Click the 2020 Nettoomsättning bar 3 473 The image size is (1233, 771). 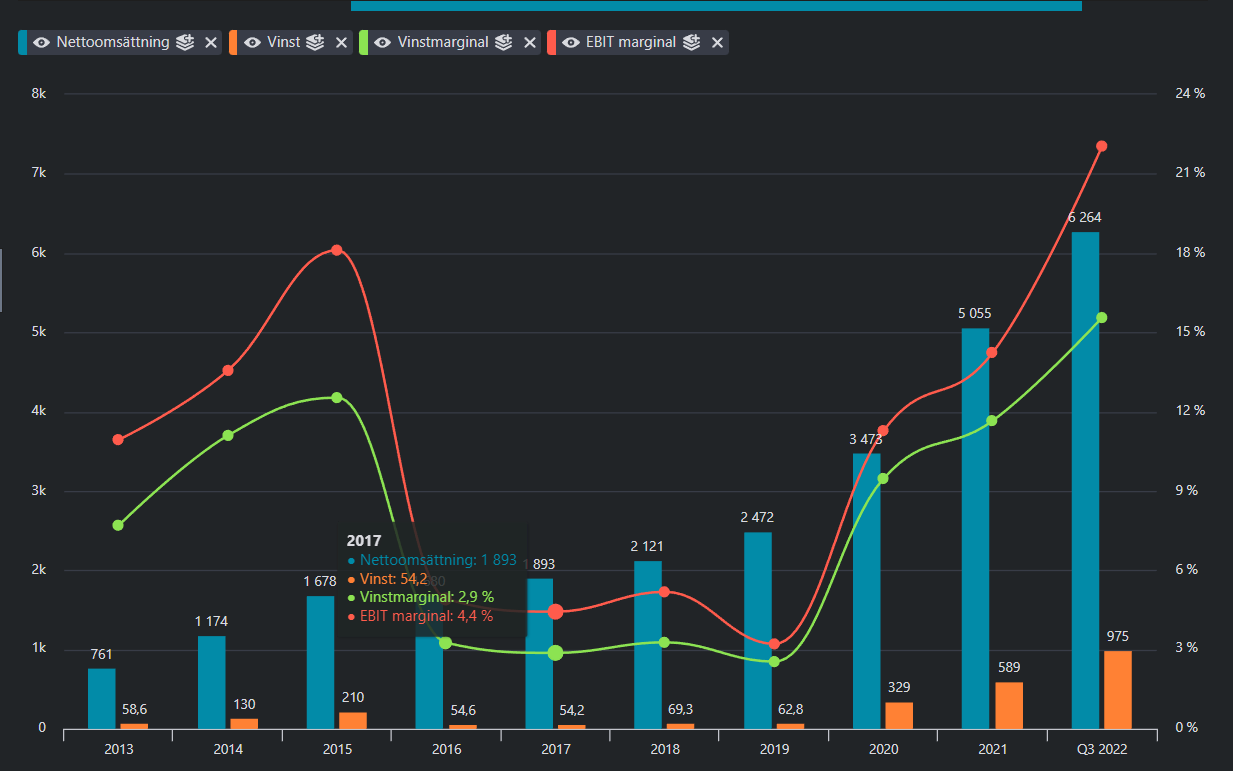click(x=866, y=591)
